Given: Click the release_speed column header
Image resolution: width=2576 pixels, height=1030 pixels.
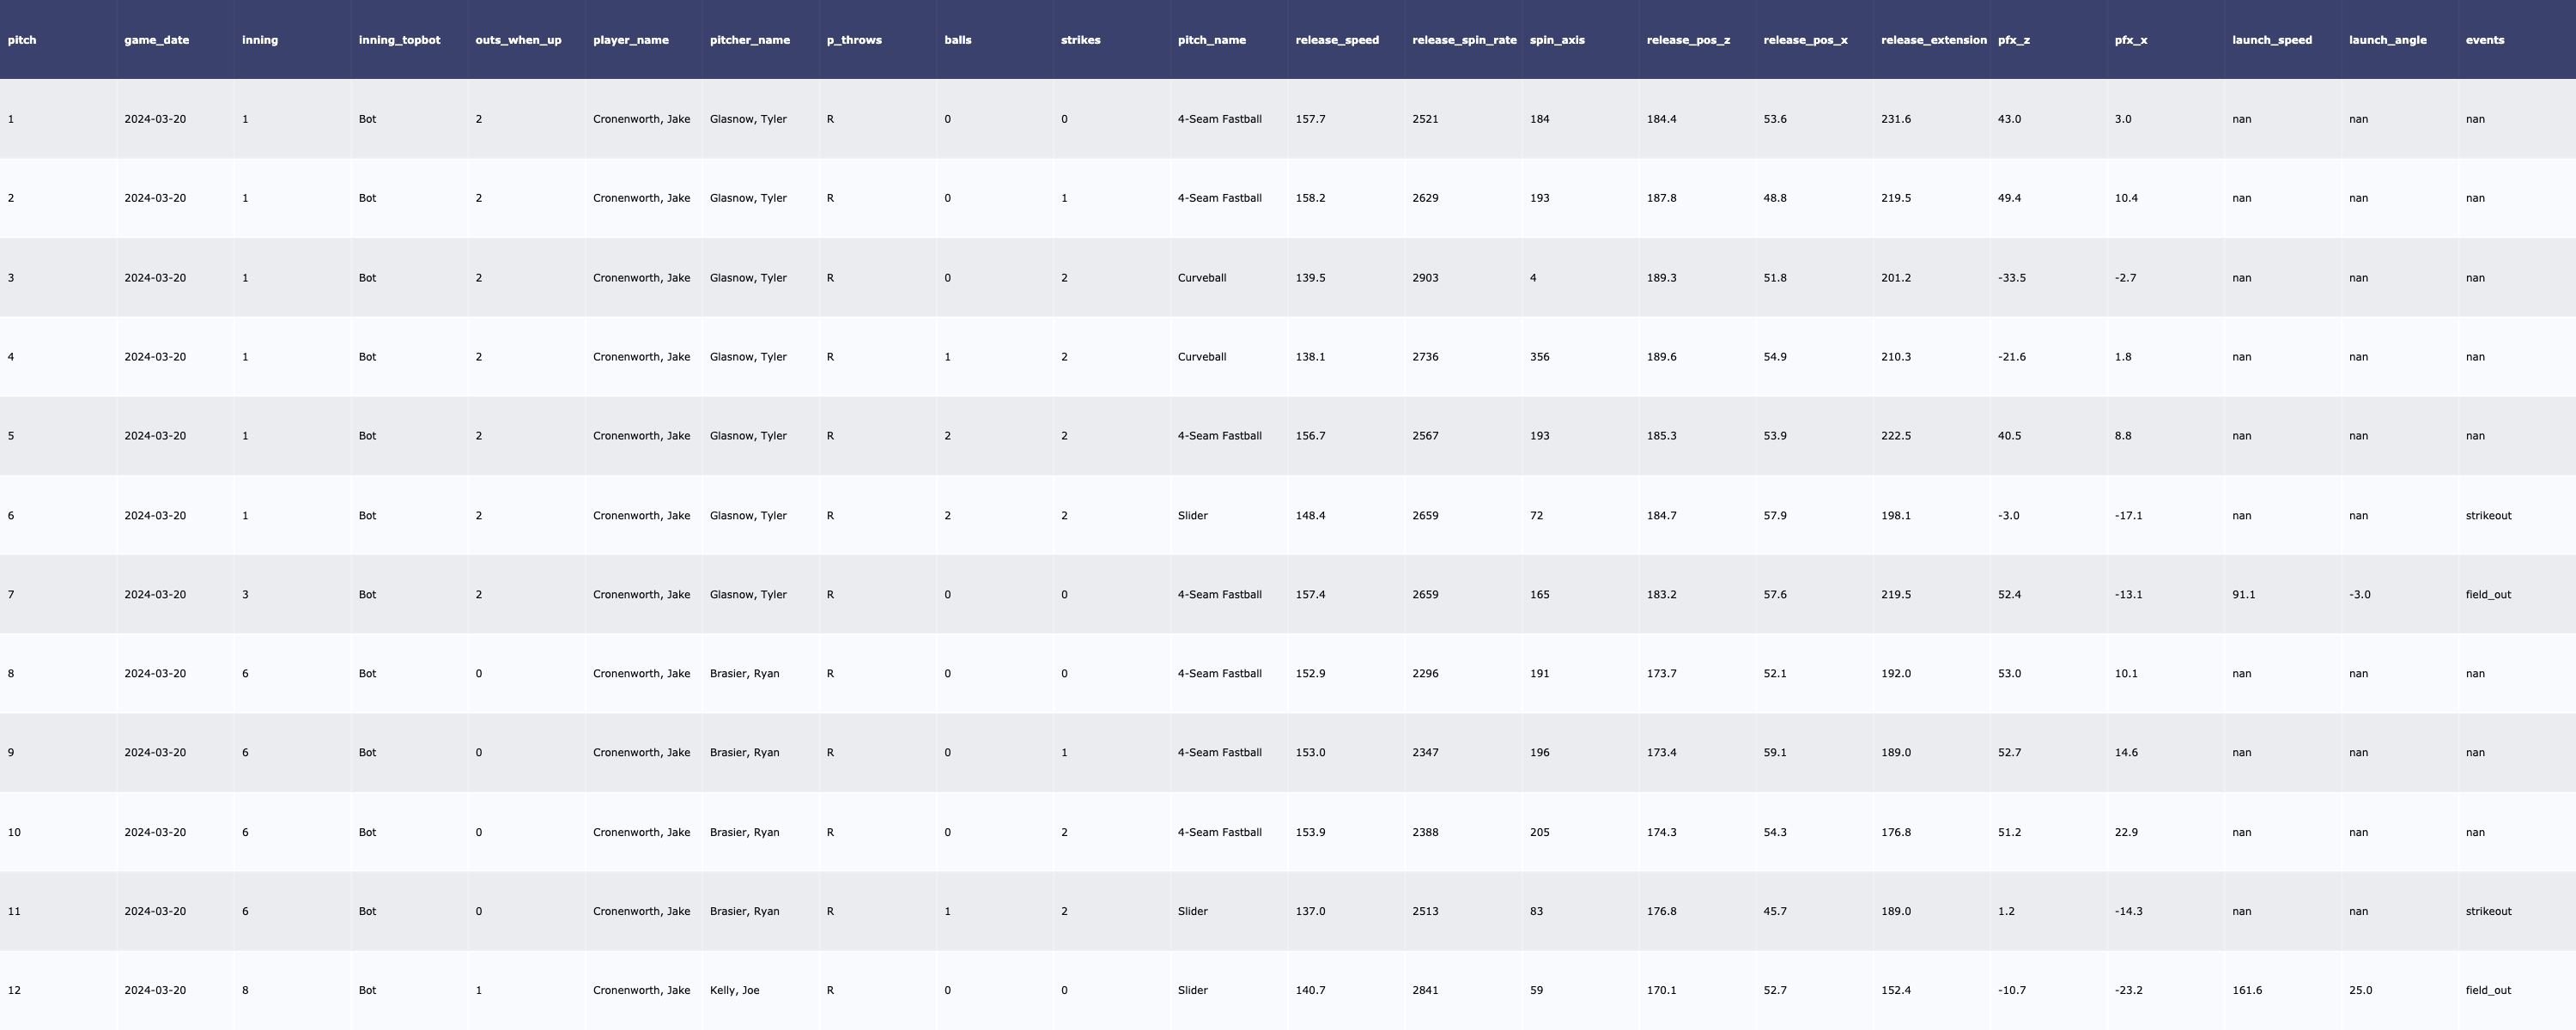Looking at the screenshot, I should [x=1336, y=40].
